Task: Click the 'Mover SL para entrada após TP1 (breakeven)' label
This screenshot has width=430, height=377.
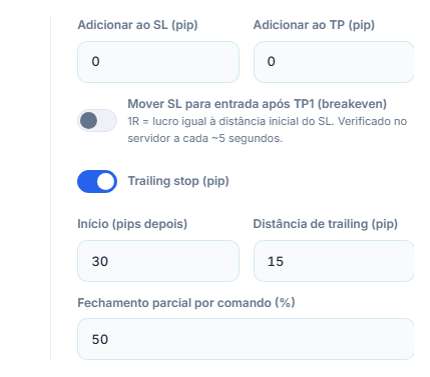Action: pos(257,104)
